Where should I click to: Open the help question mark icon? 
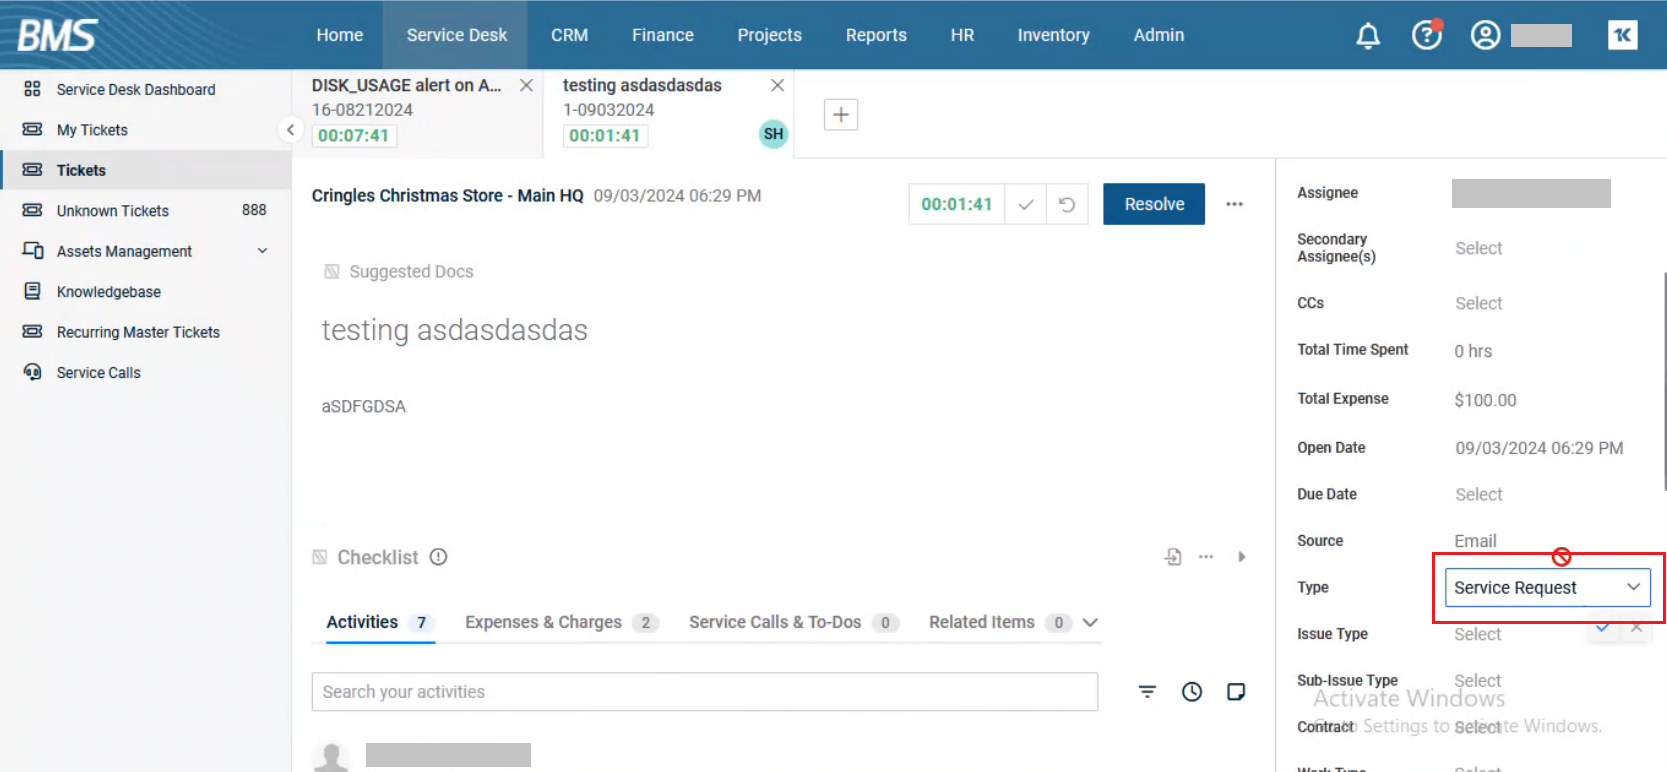coord(1426,36)
